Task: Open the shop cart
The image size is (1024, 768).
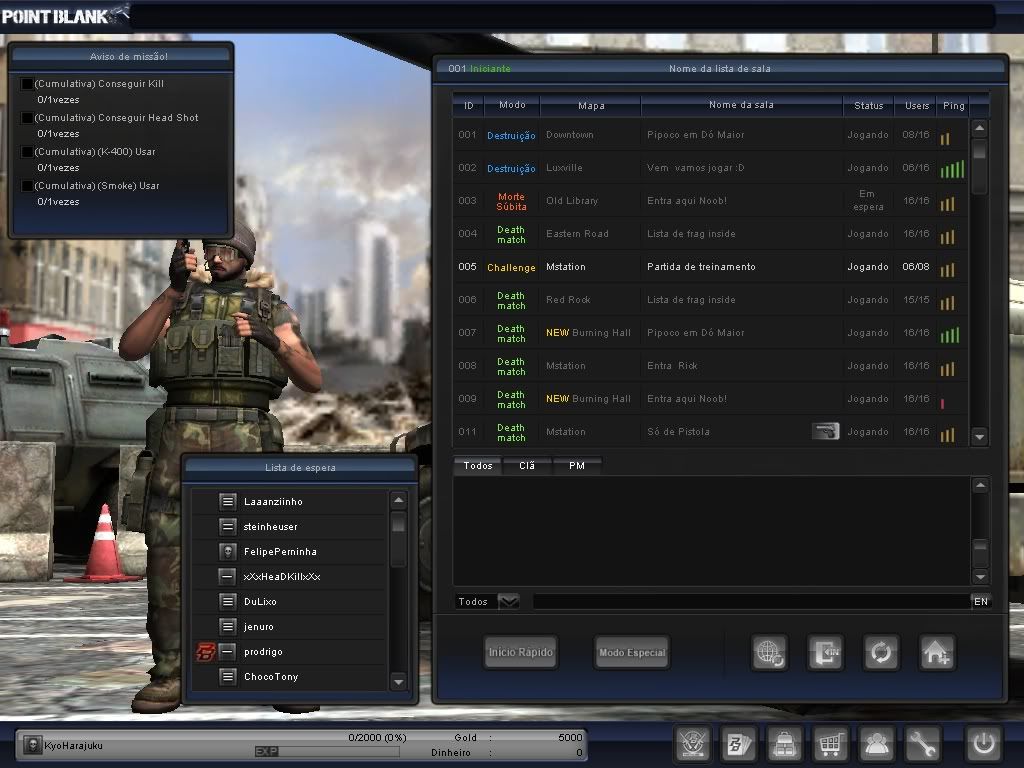Action: [830, 744]
